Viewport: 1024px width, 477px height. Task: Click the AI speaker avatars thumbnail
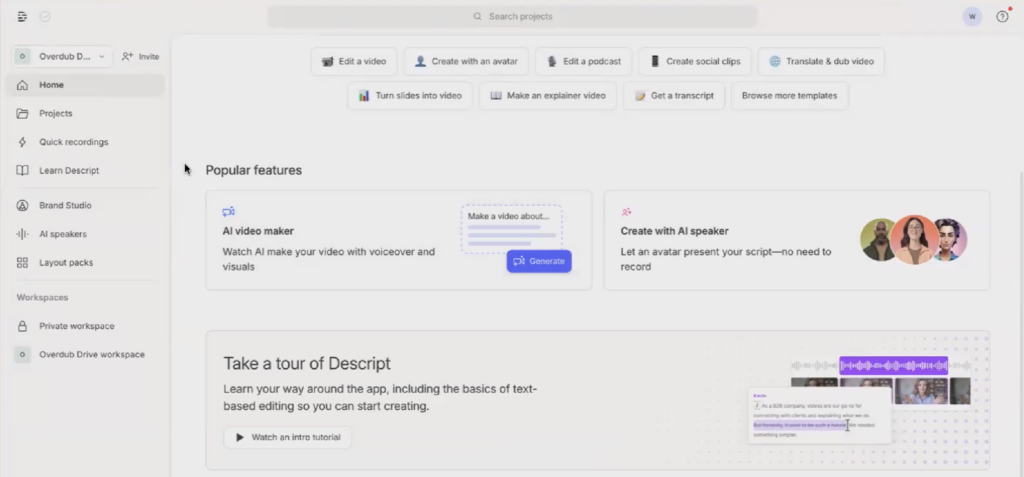(x=914, y=240)
